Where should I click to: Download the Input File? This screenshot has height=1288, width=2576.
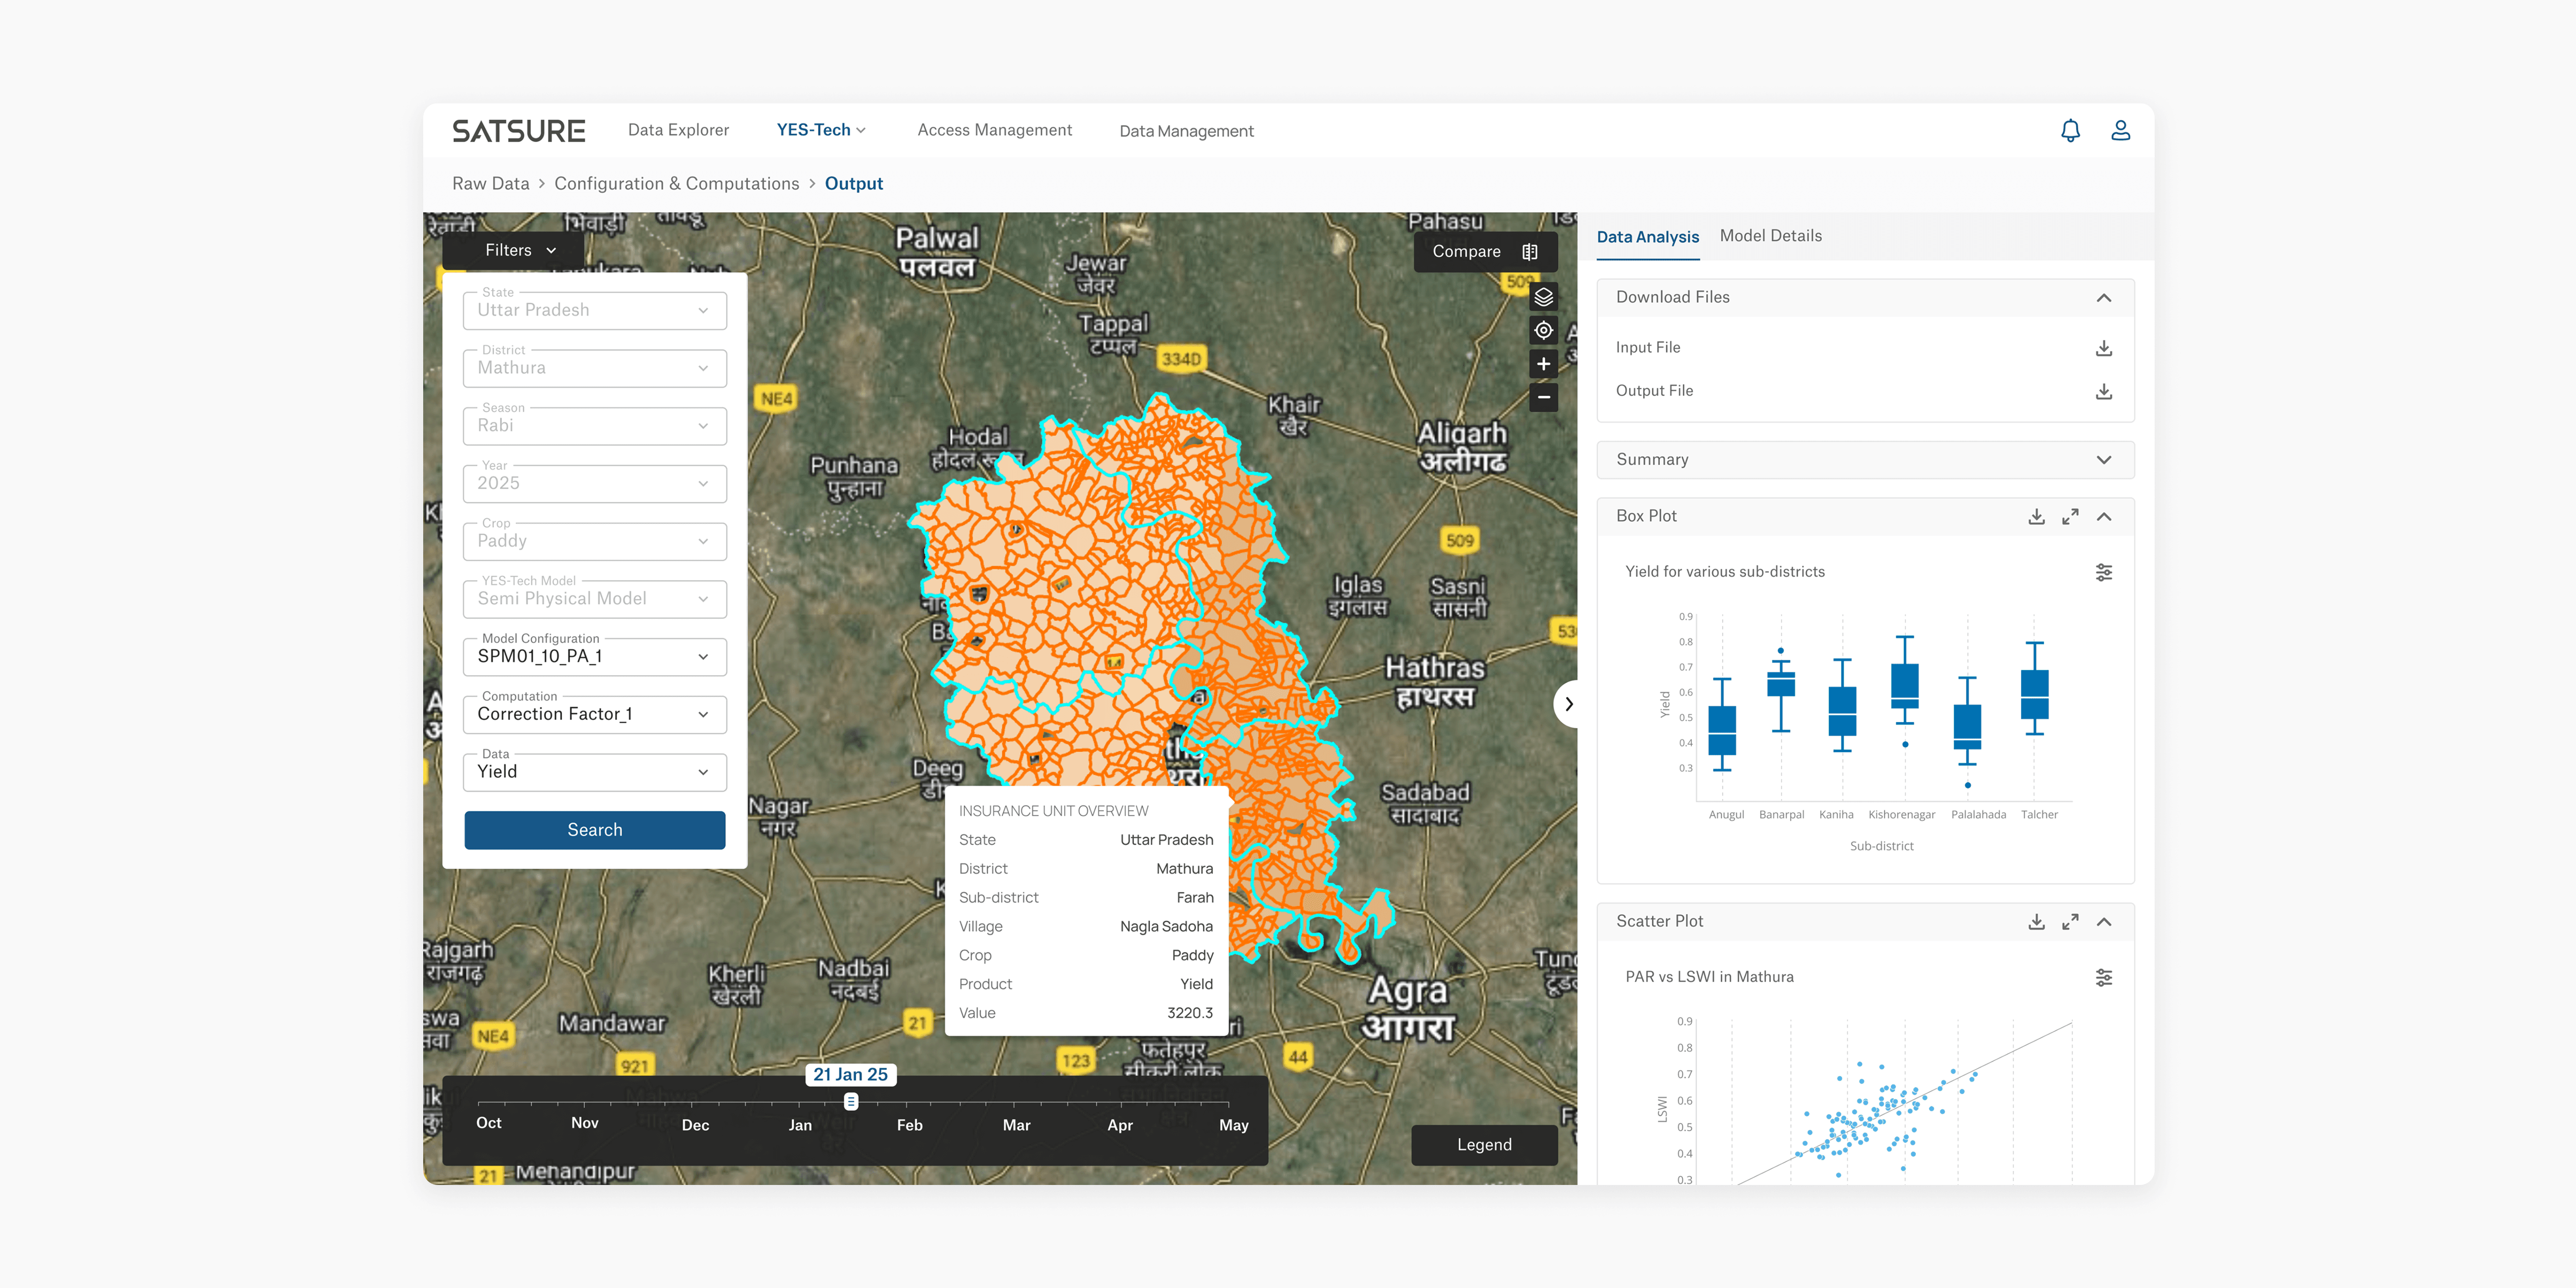pyautogui.click(x=2103, y=348)
